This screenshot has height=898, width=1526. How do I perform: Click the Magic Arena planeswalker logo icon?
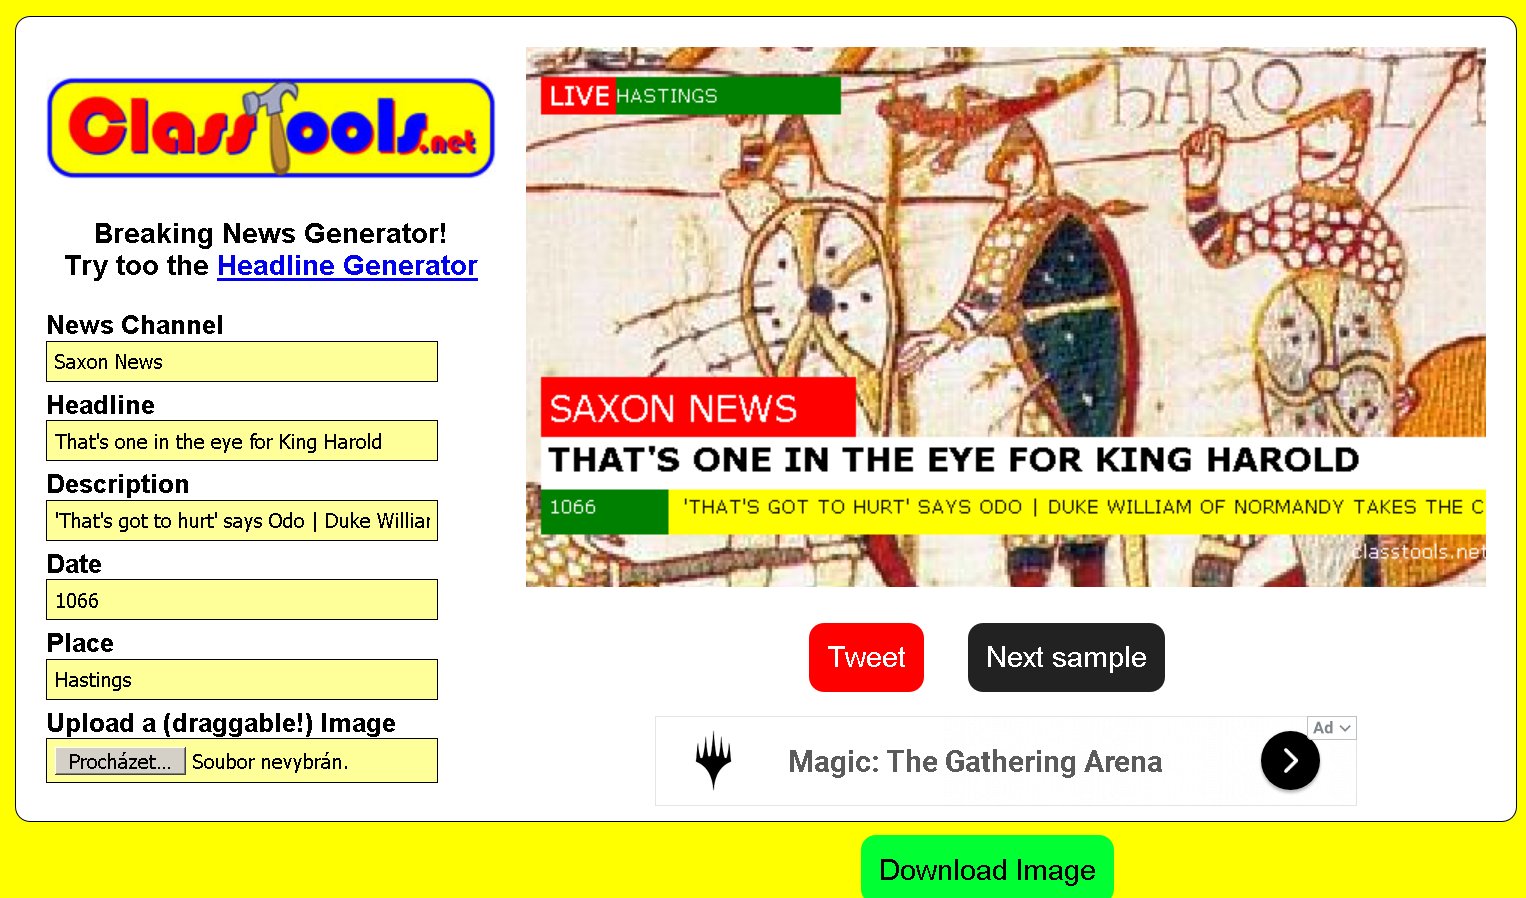713,761
